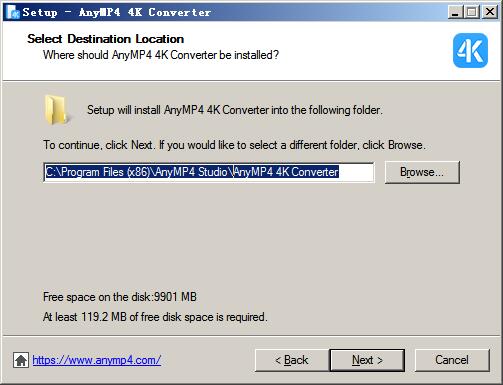Close the setup wizard window
The height and width of the screenshot is (385, 503).
pos(490,12)
